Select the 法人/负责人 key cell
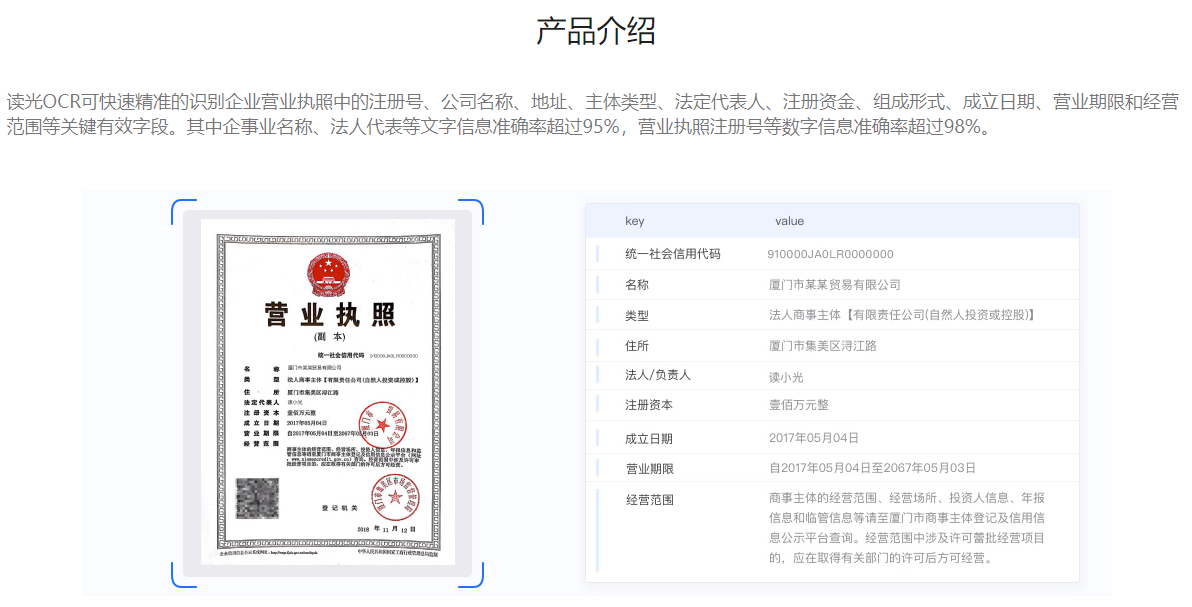 click(x=658, y=375)
